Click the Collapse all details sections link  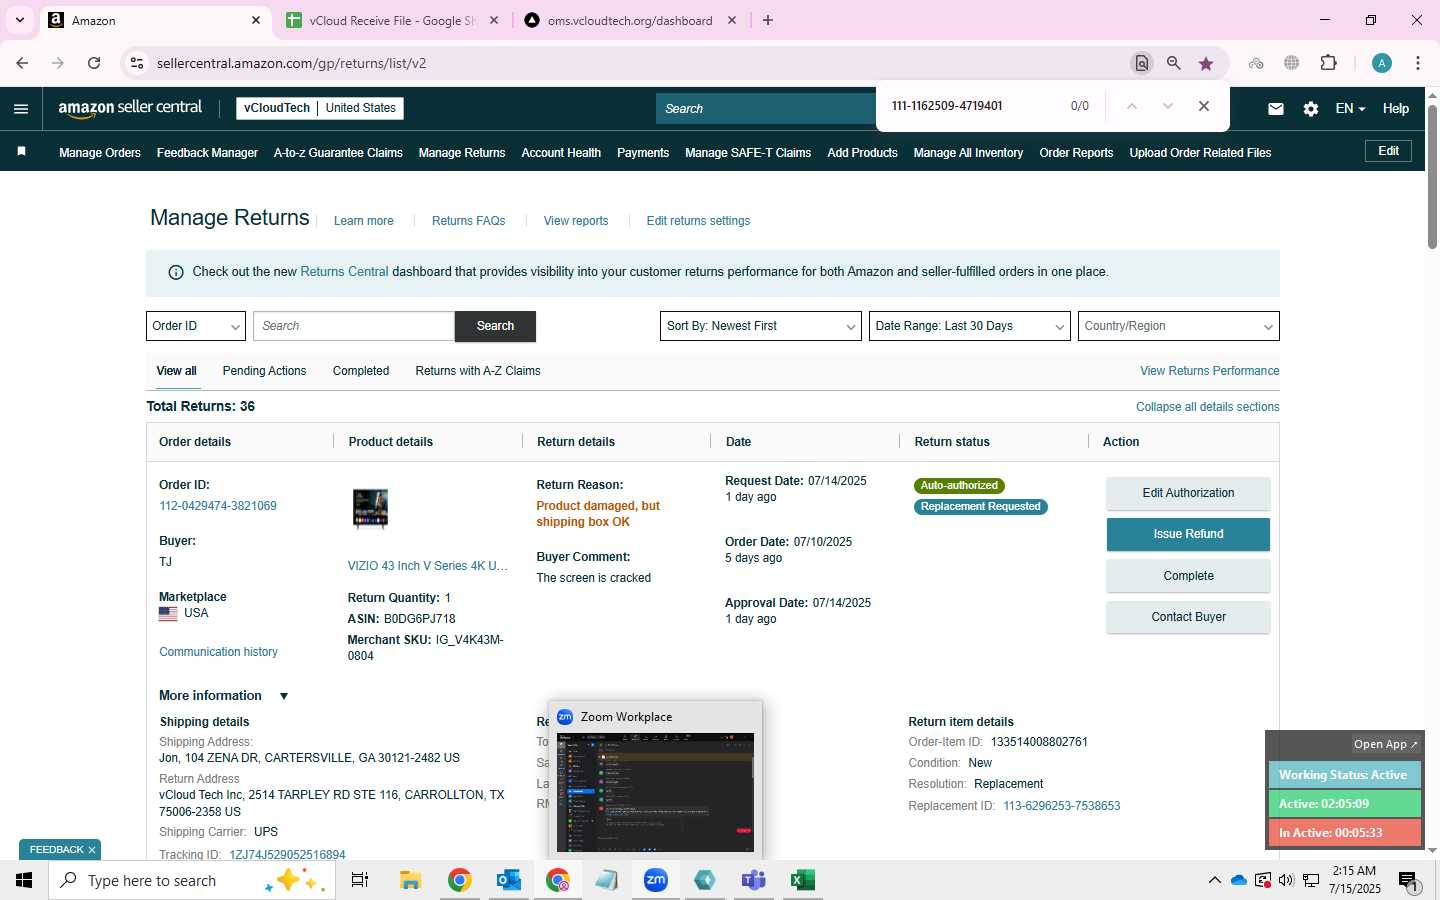pos(1207,407)
